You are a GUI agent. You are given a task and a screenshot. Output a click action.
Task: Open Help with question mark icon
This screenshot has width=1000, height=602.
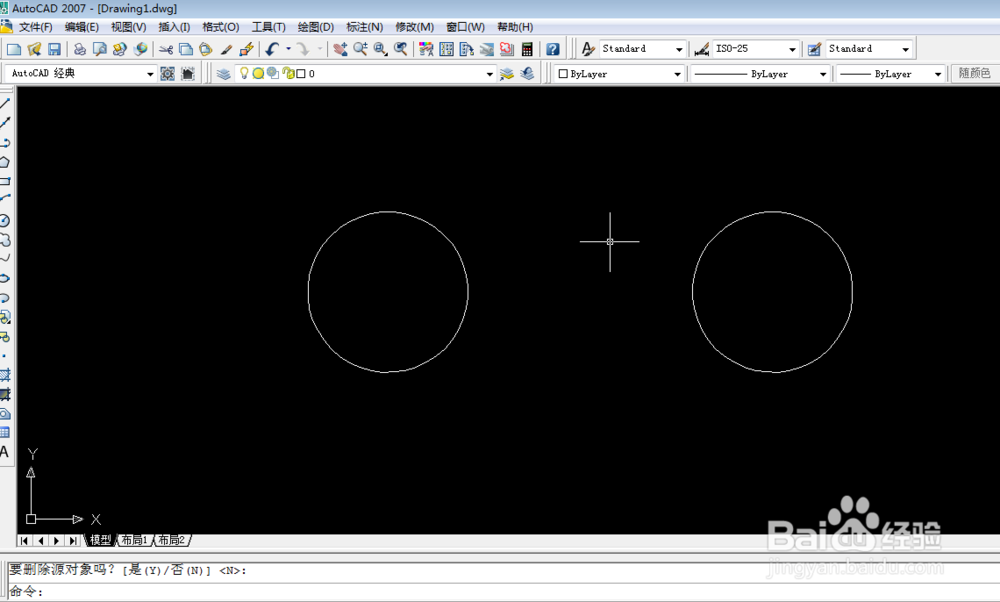553,49
